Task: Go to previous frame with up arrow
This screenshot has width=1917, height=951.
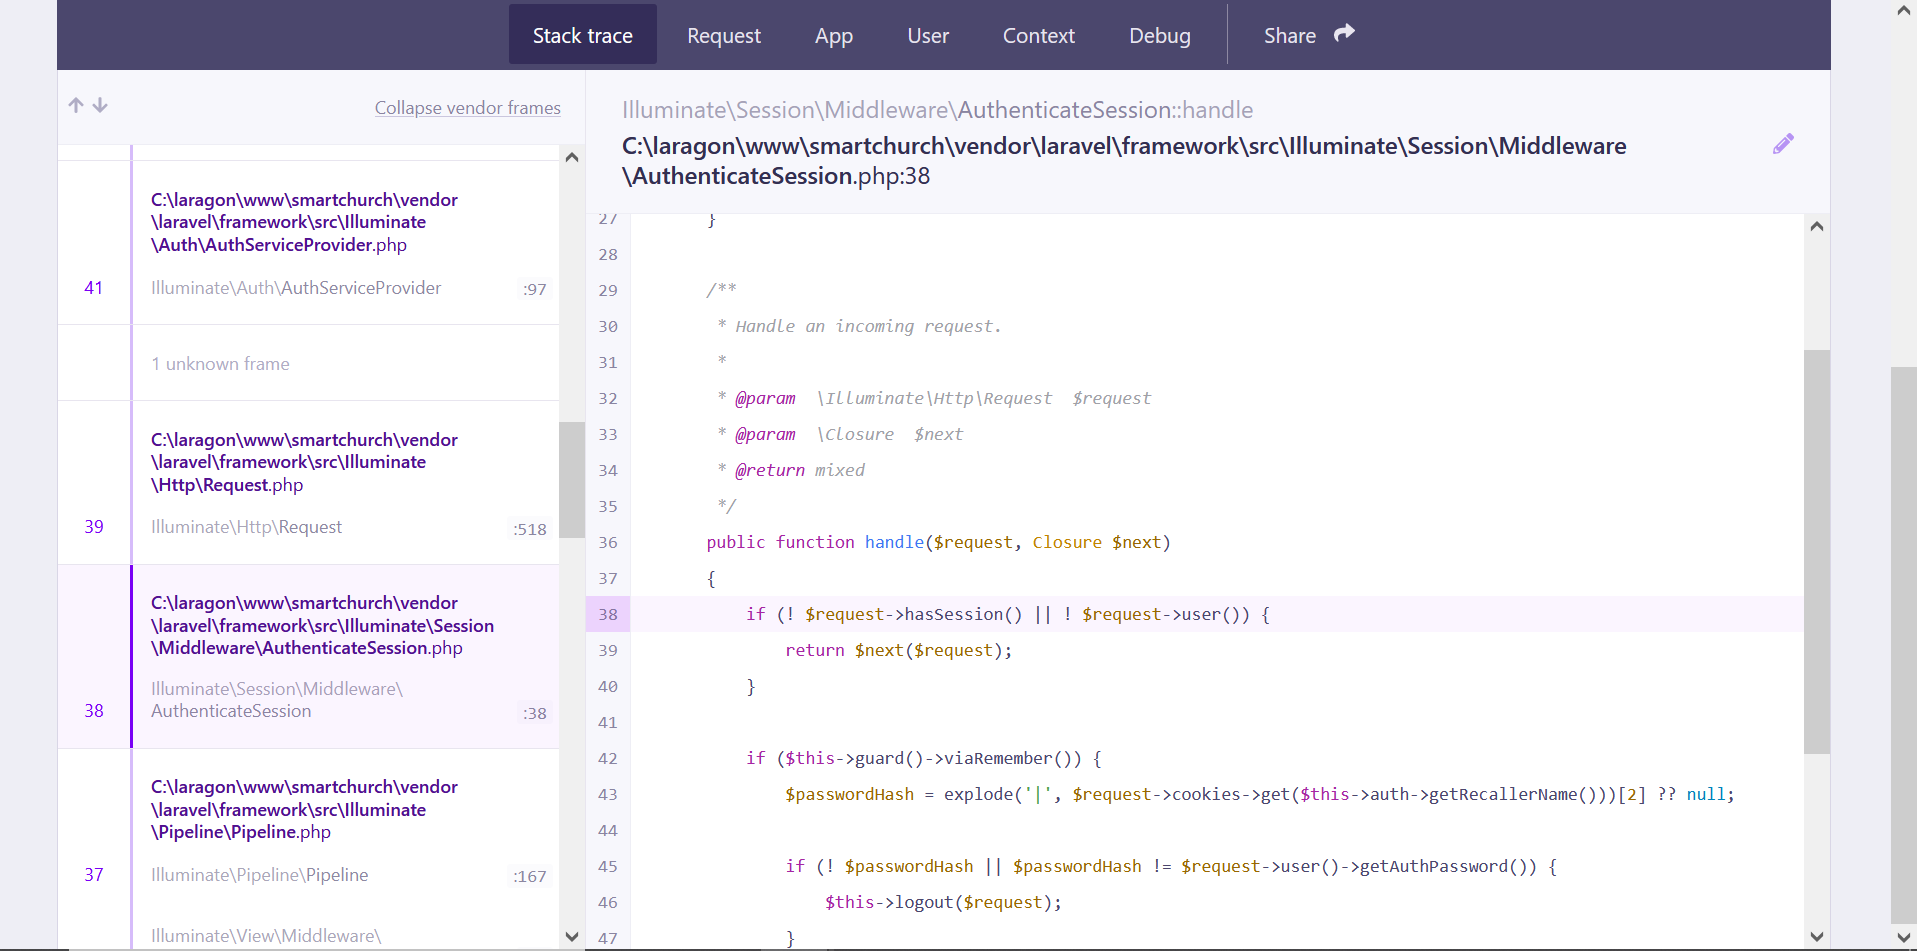Action: point(76,105)
